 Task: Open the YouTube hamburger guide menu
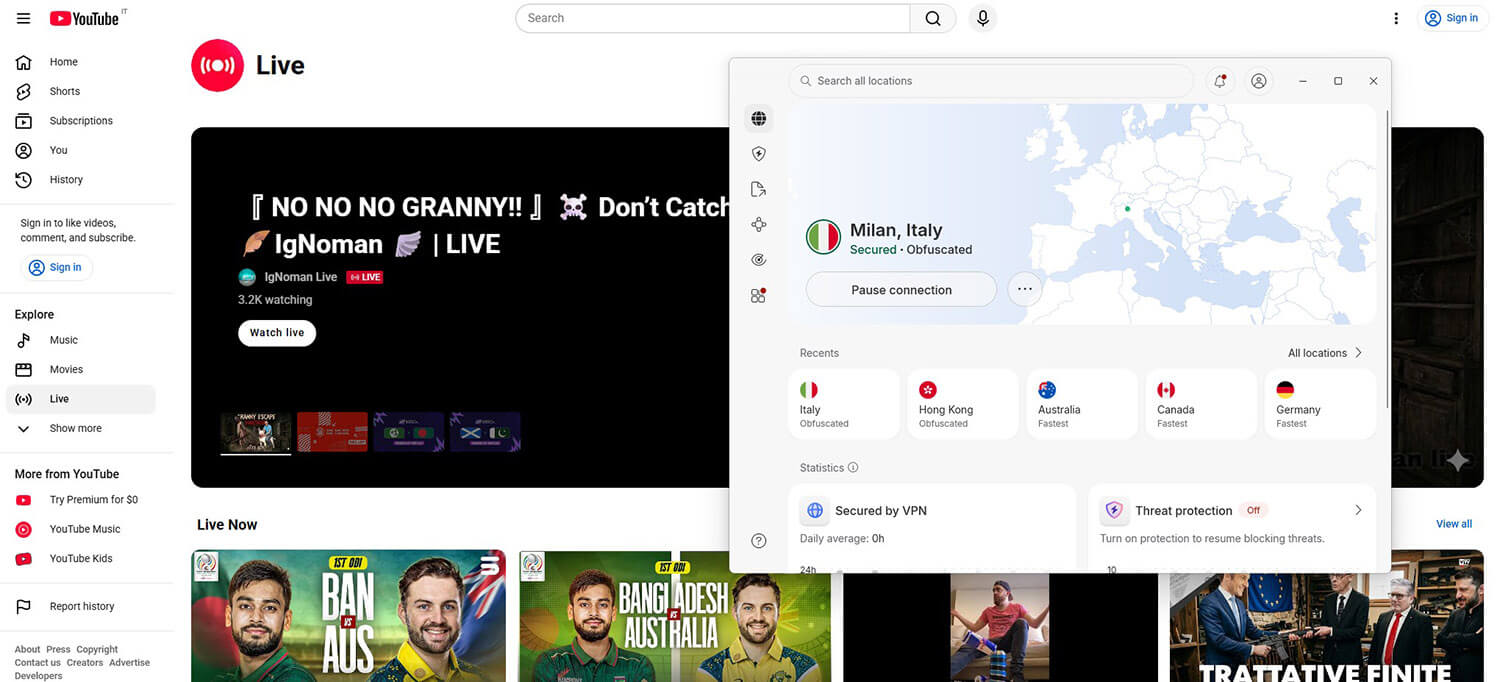tap(23, 18)
